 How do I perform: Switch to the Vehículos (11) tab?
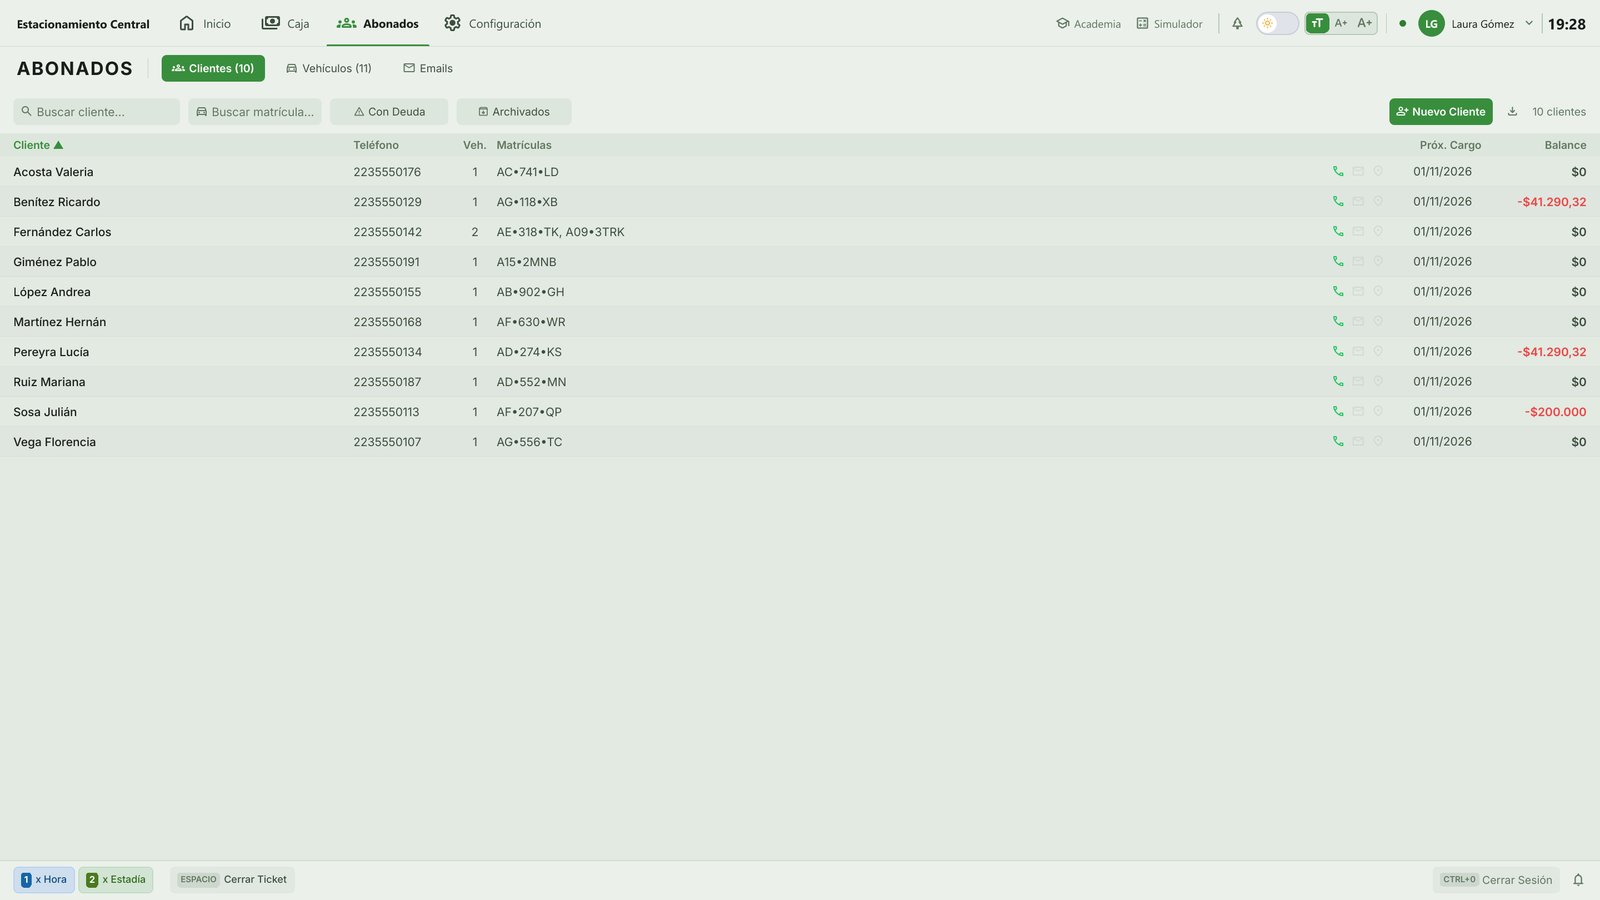[329, 68]
